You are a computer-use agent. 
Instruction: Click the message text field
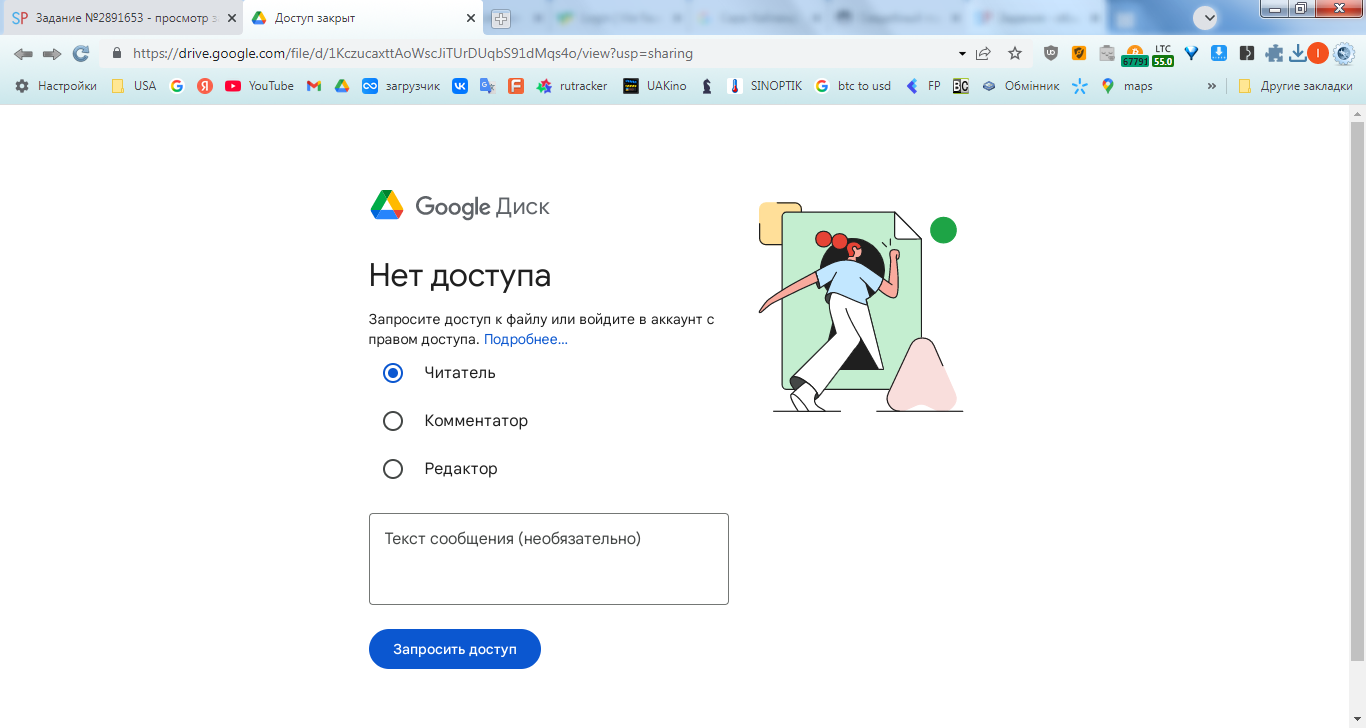click(549, 559)
